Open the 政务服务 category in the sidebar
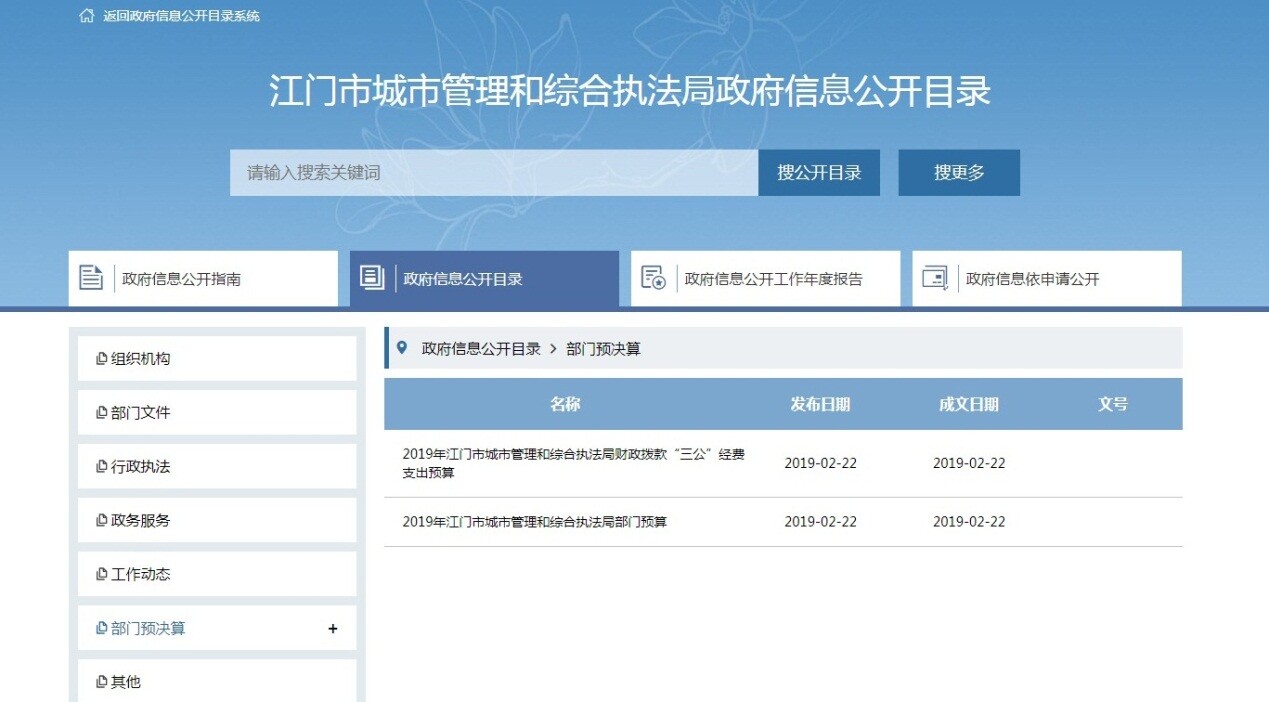Viewport: 1269px width, 702px height. tap(133, 519)
